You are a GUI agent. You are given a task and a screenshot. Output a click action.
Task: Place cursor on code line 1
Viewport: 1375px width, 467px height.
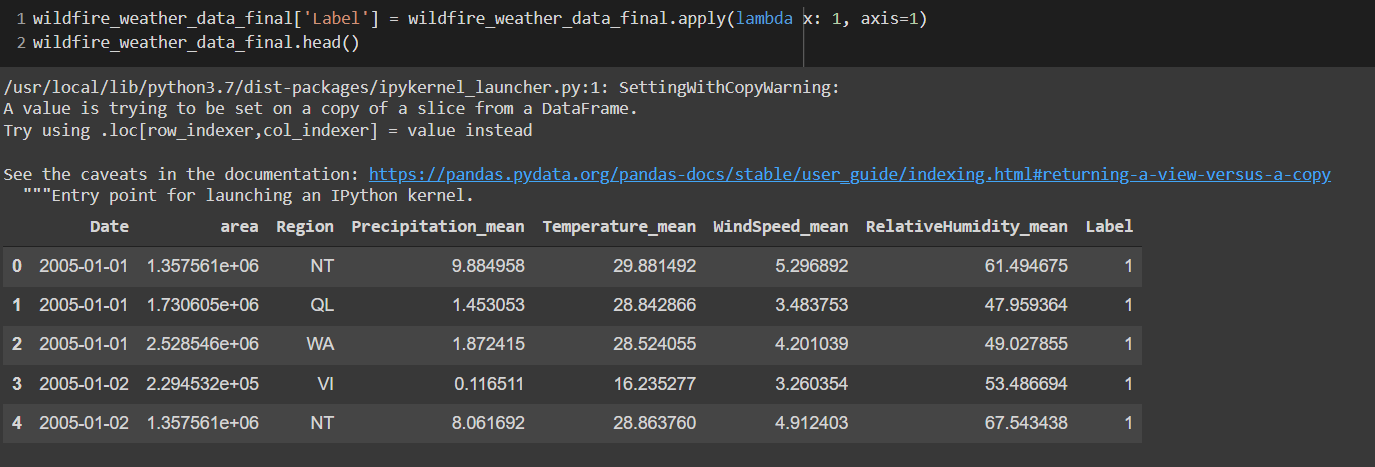(x=480, y=20)
